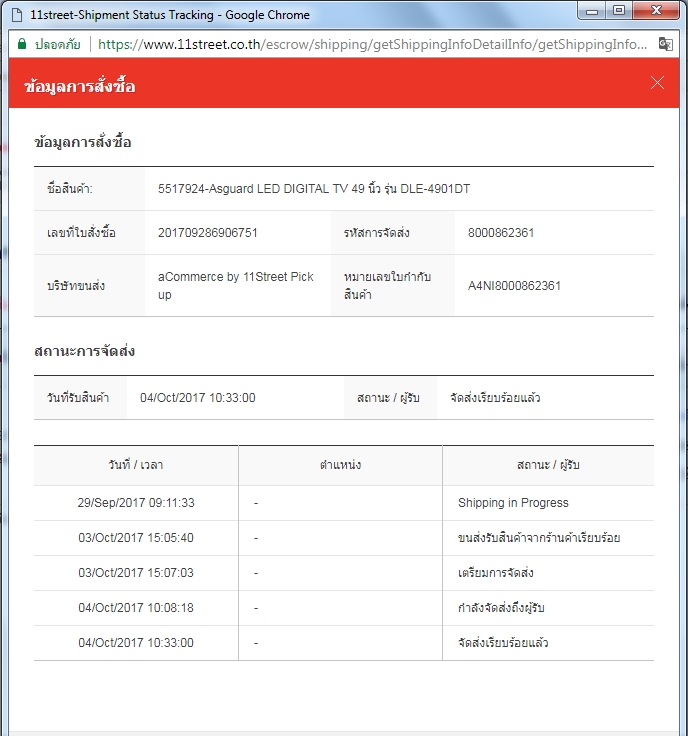Click carrier aCommerce by 11Street Pick up
688x736 pixels.
[x=235, y=285]
